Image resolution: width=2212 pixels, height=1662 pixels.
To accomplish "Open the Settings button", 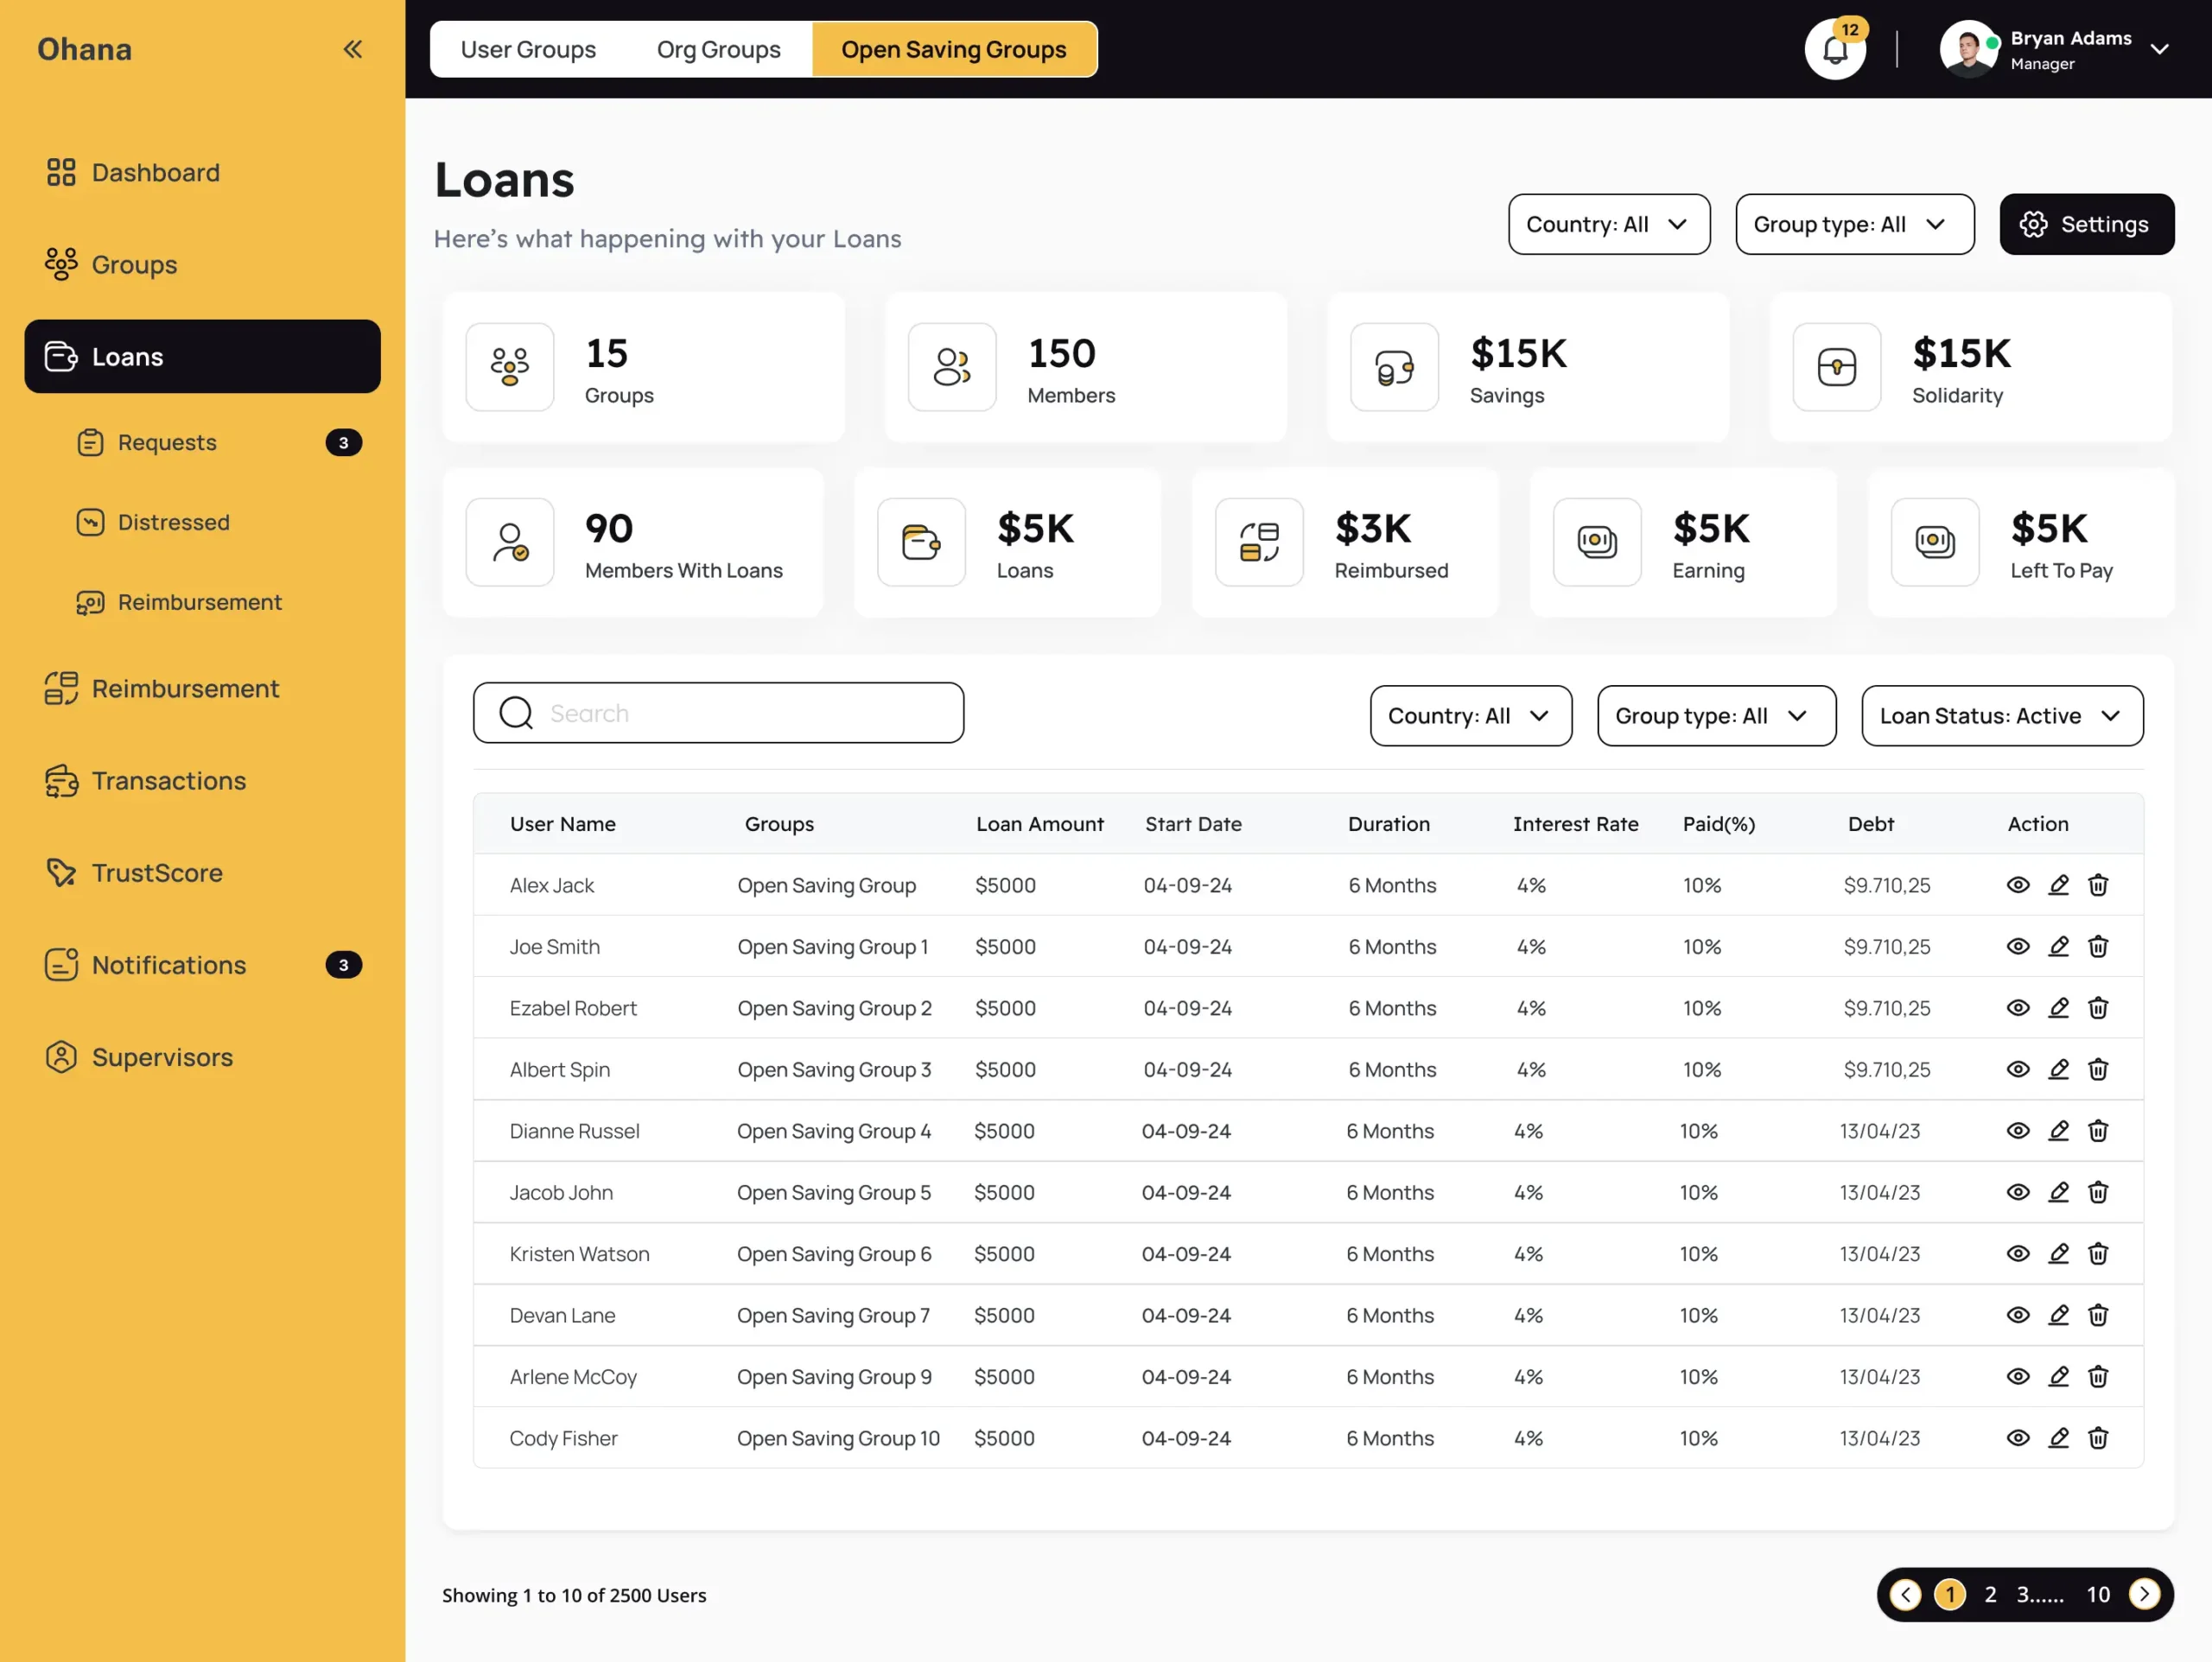I will [x=2086, y=224].
